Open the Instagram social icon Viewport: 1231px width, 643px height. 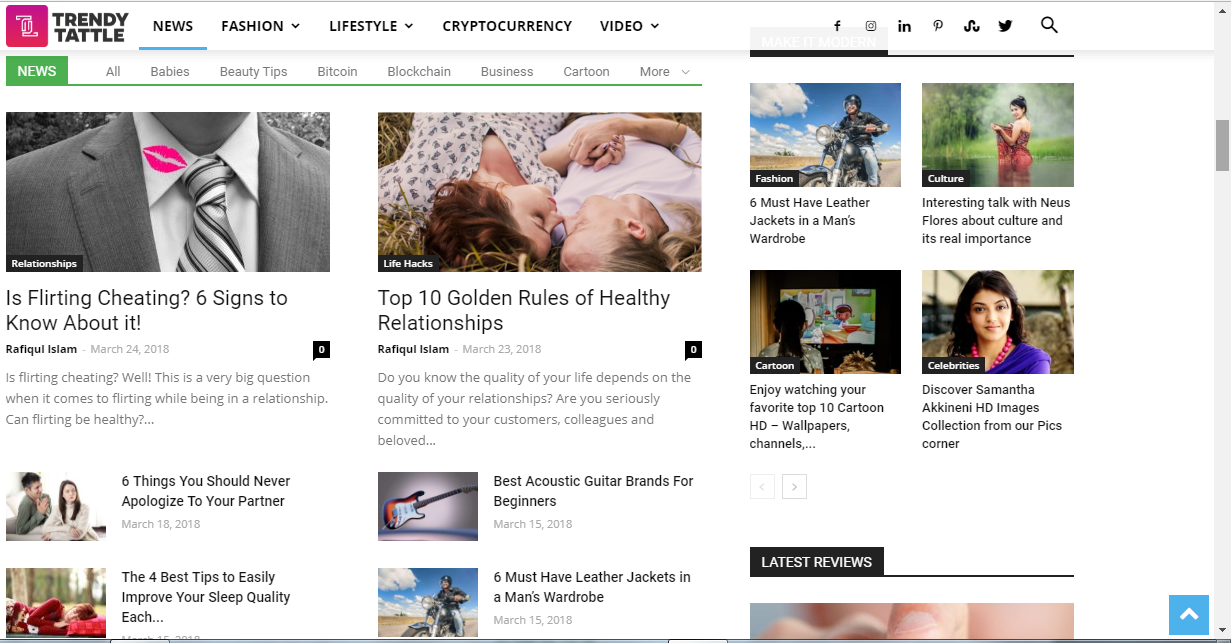tap(871, 26)
